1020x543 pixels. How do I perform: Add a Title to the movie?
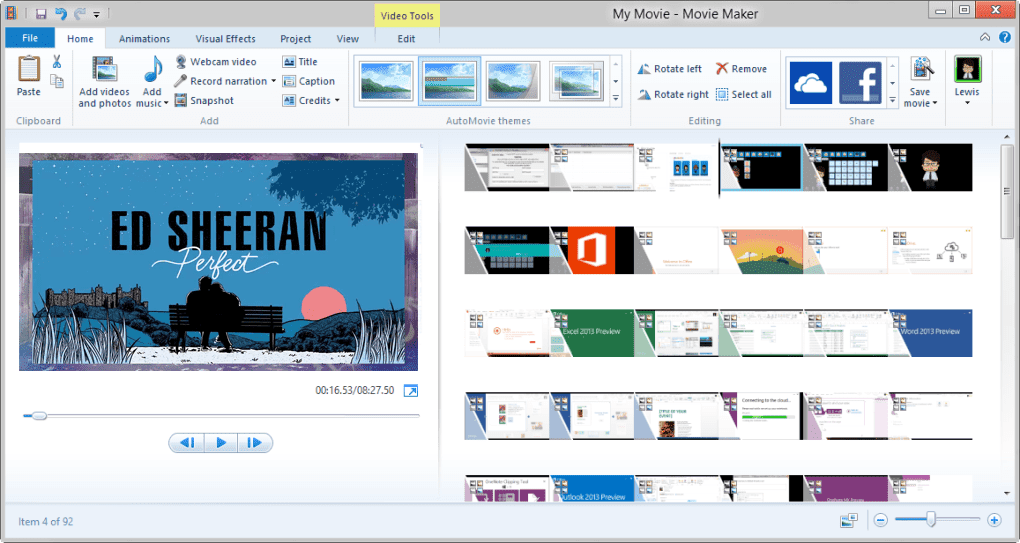(x=300, y=62)
